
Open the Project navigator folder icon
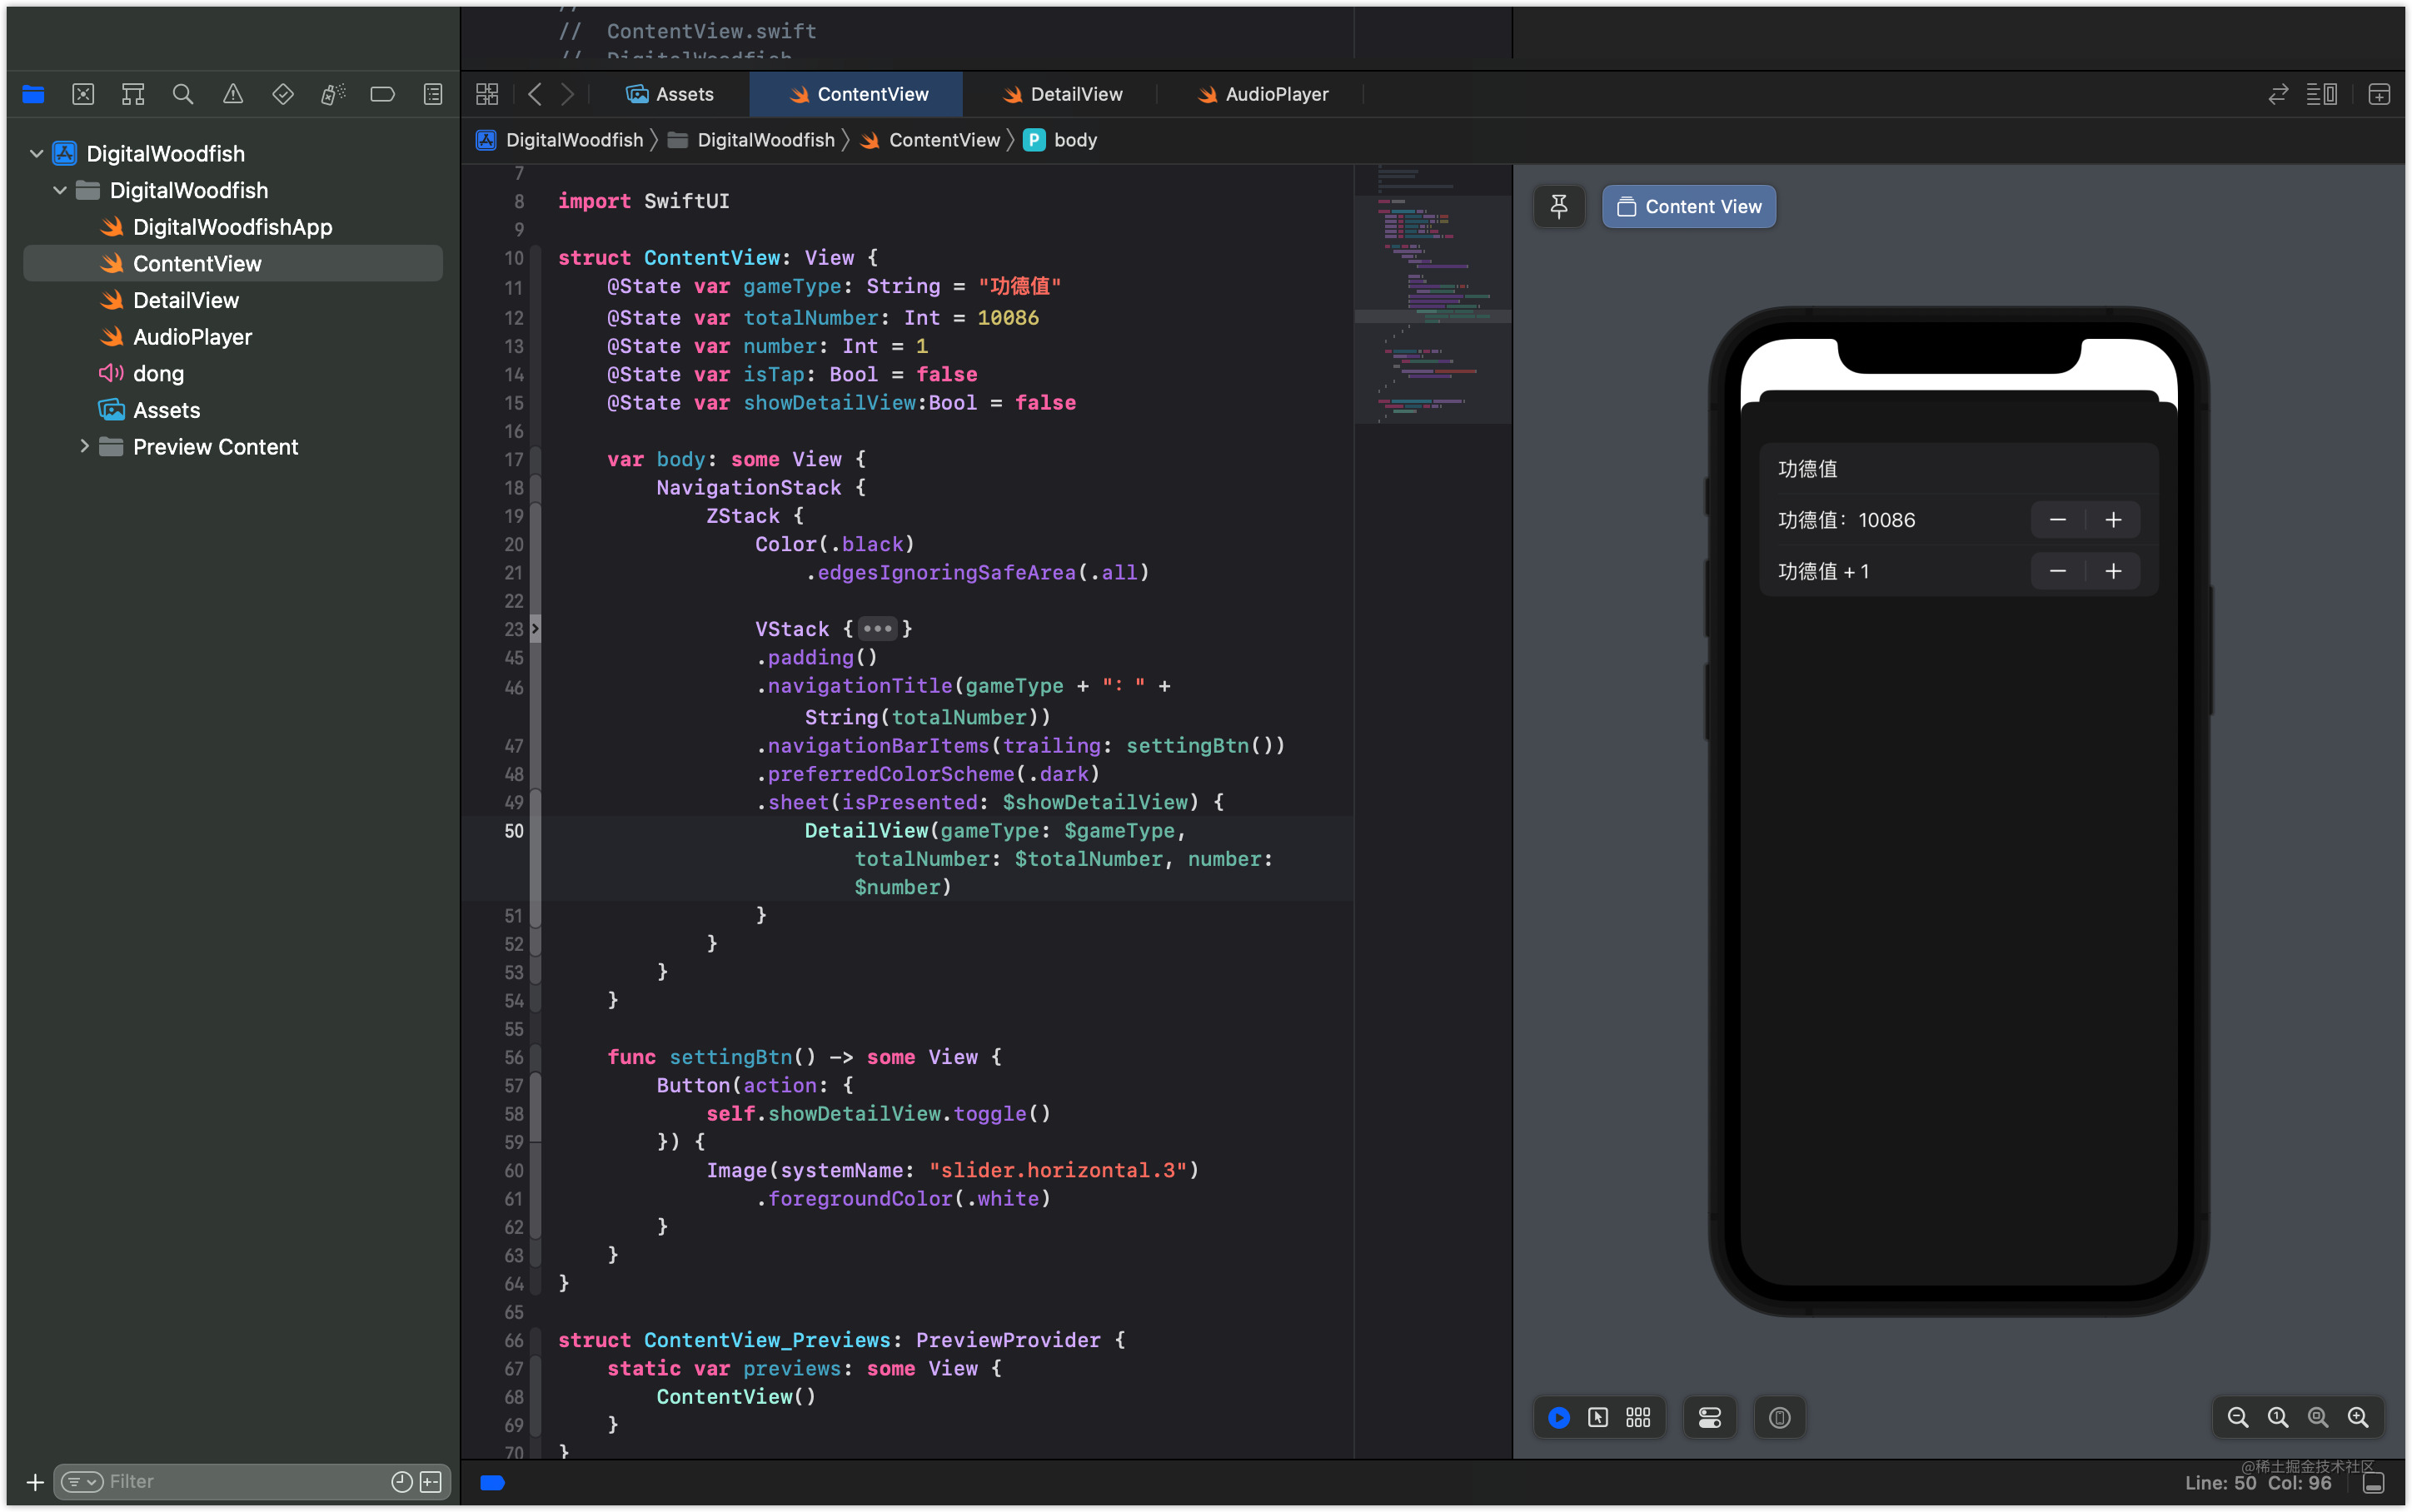(33, 94)
